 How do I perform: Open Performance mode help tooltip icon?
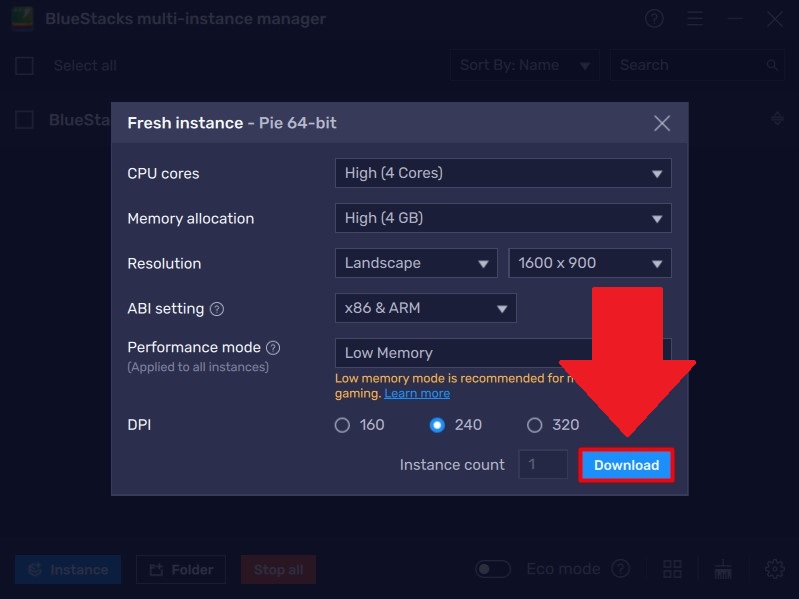click(x=273, y=348)
